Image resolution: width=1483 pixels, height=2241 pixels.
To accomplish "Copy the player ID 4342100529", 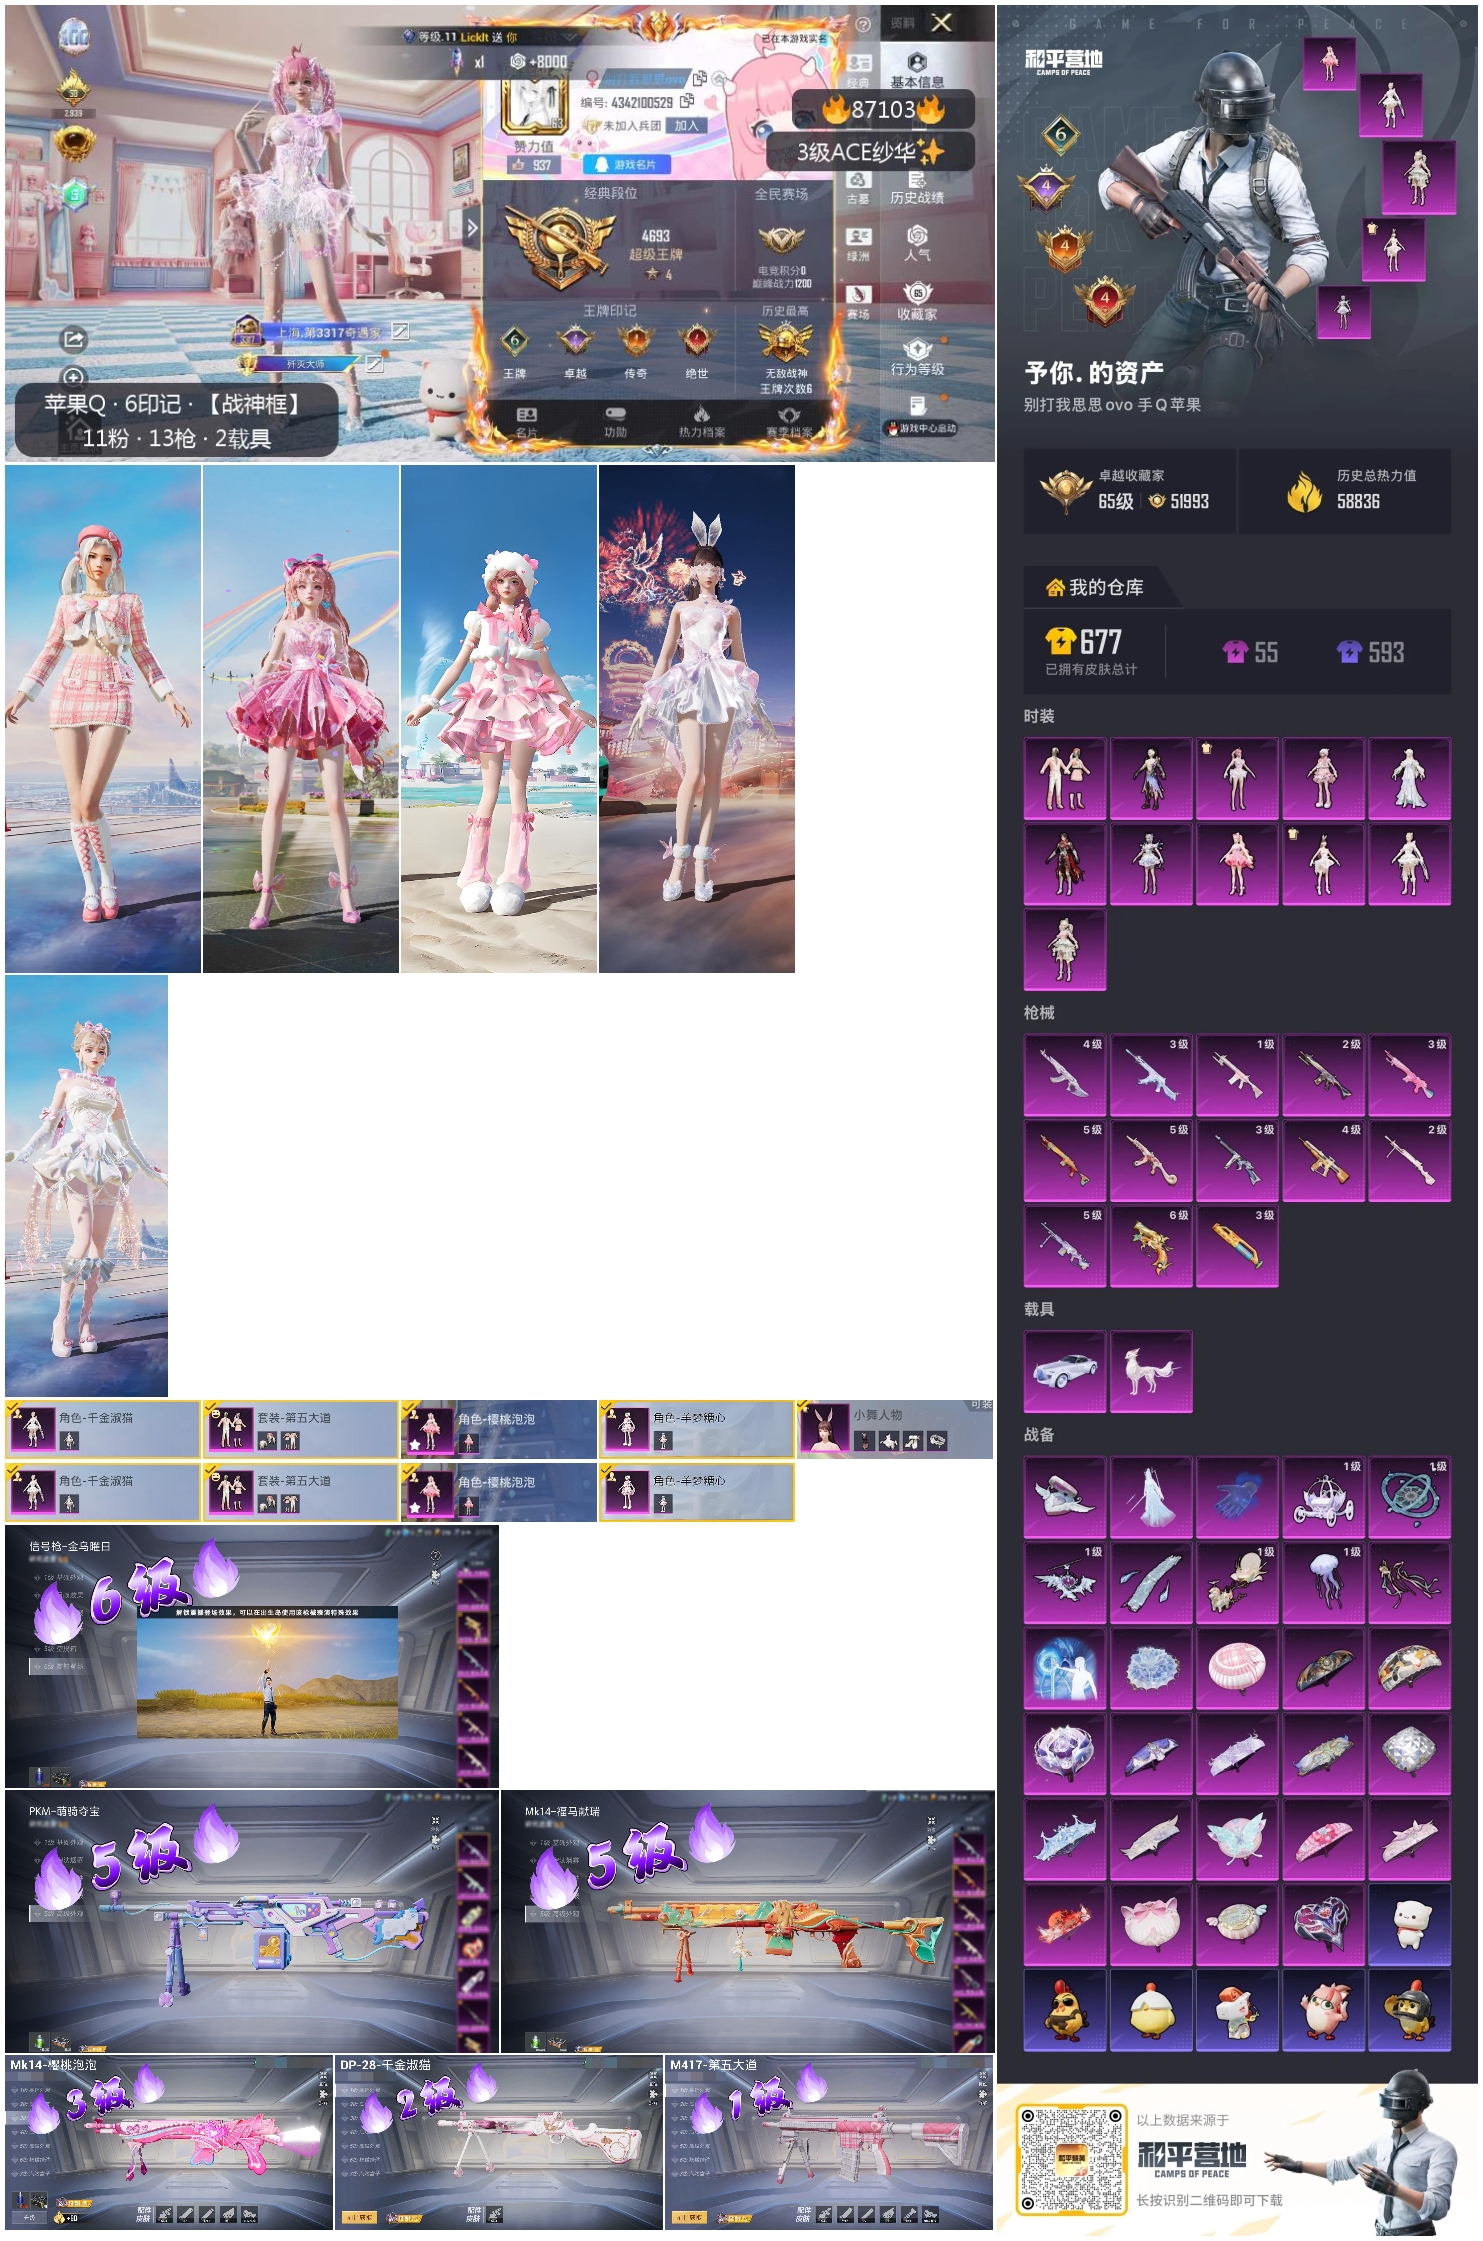I will (687, 101).
